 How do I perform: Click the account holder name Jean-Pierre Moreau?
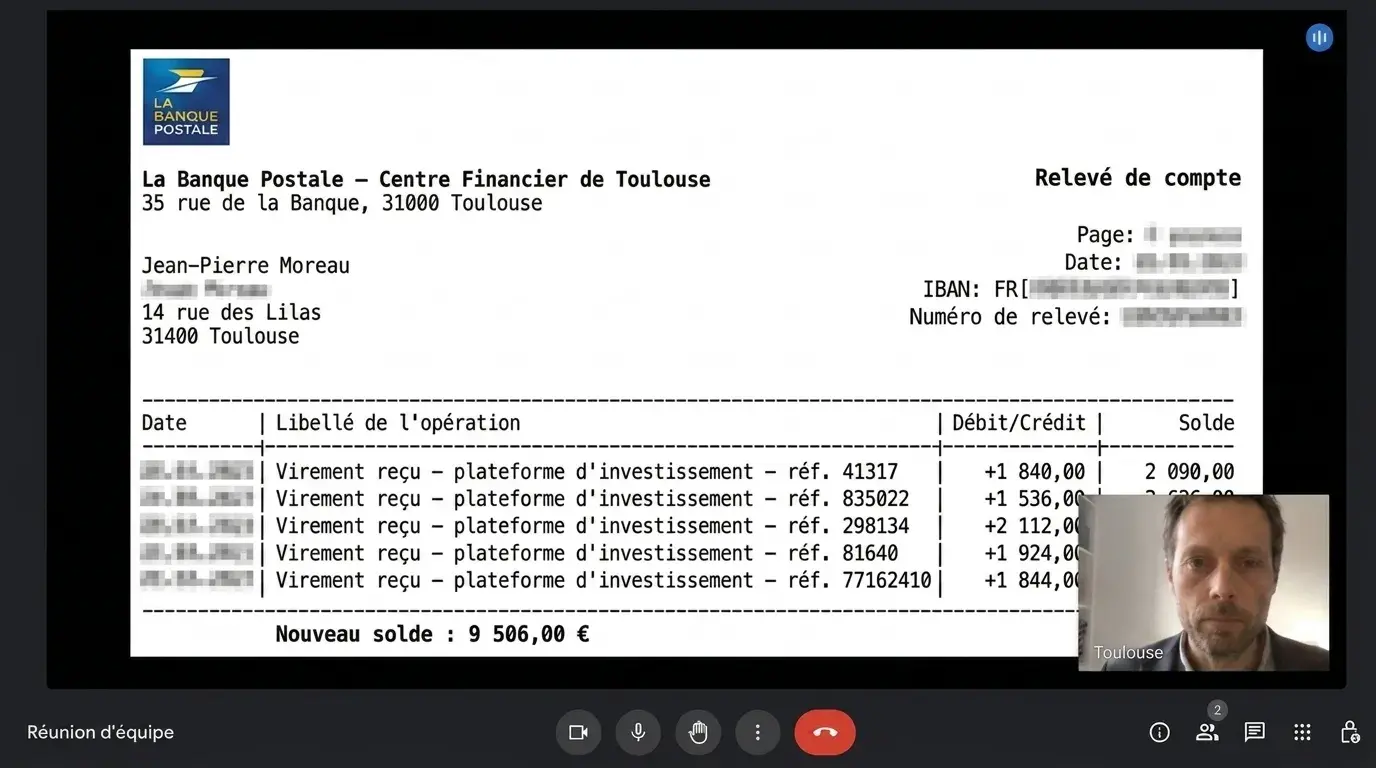pos(246,266)
